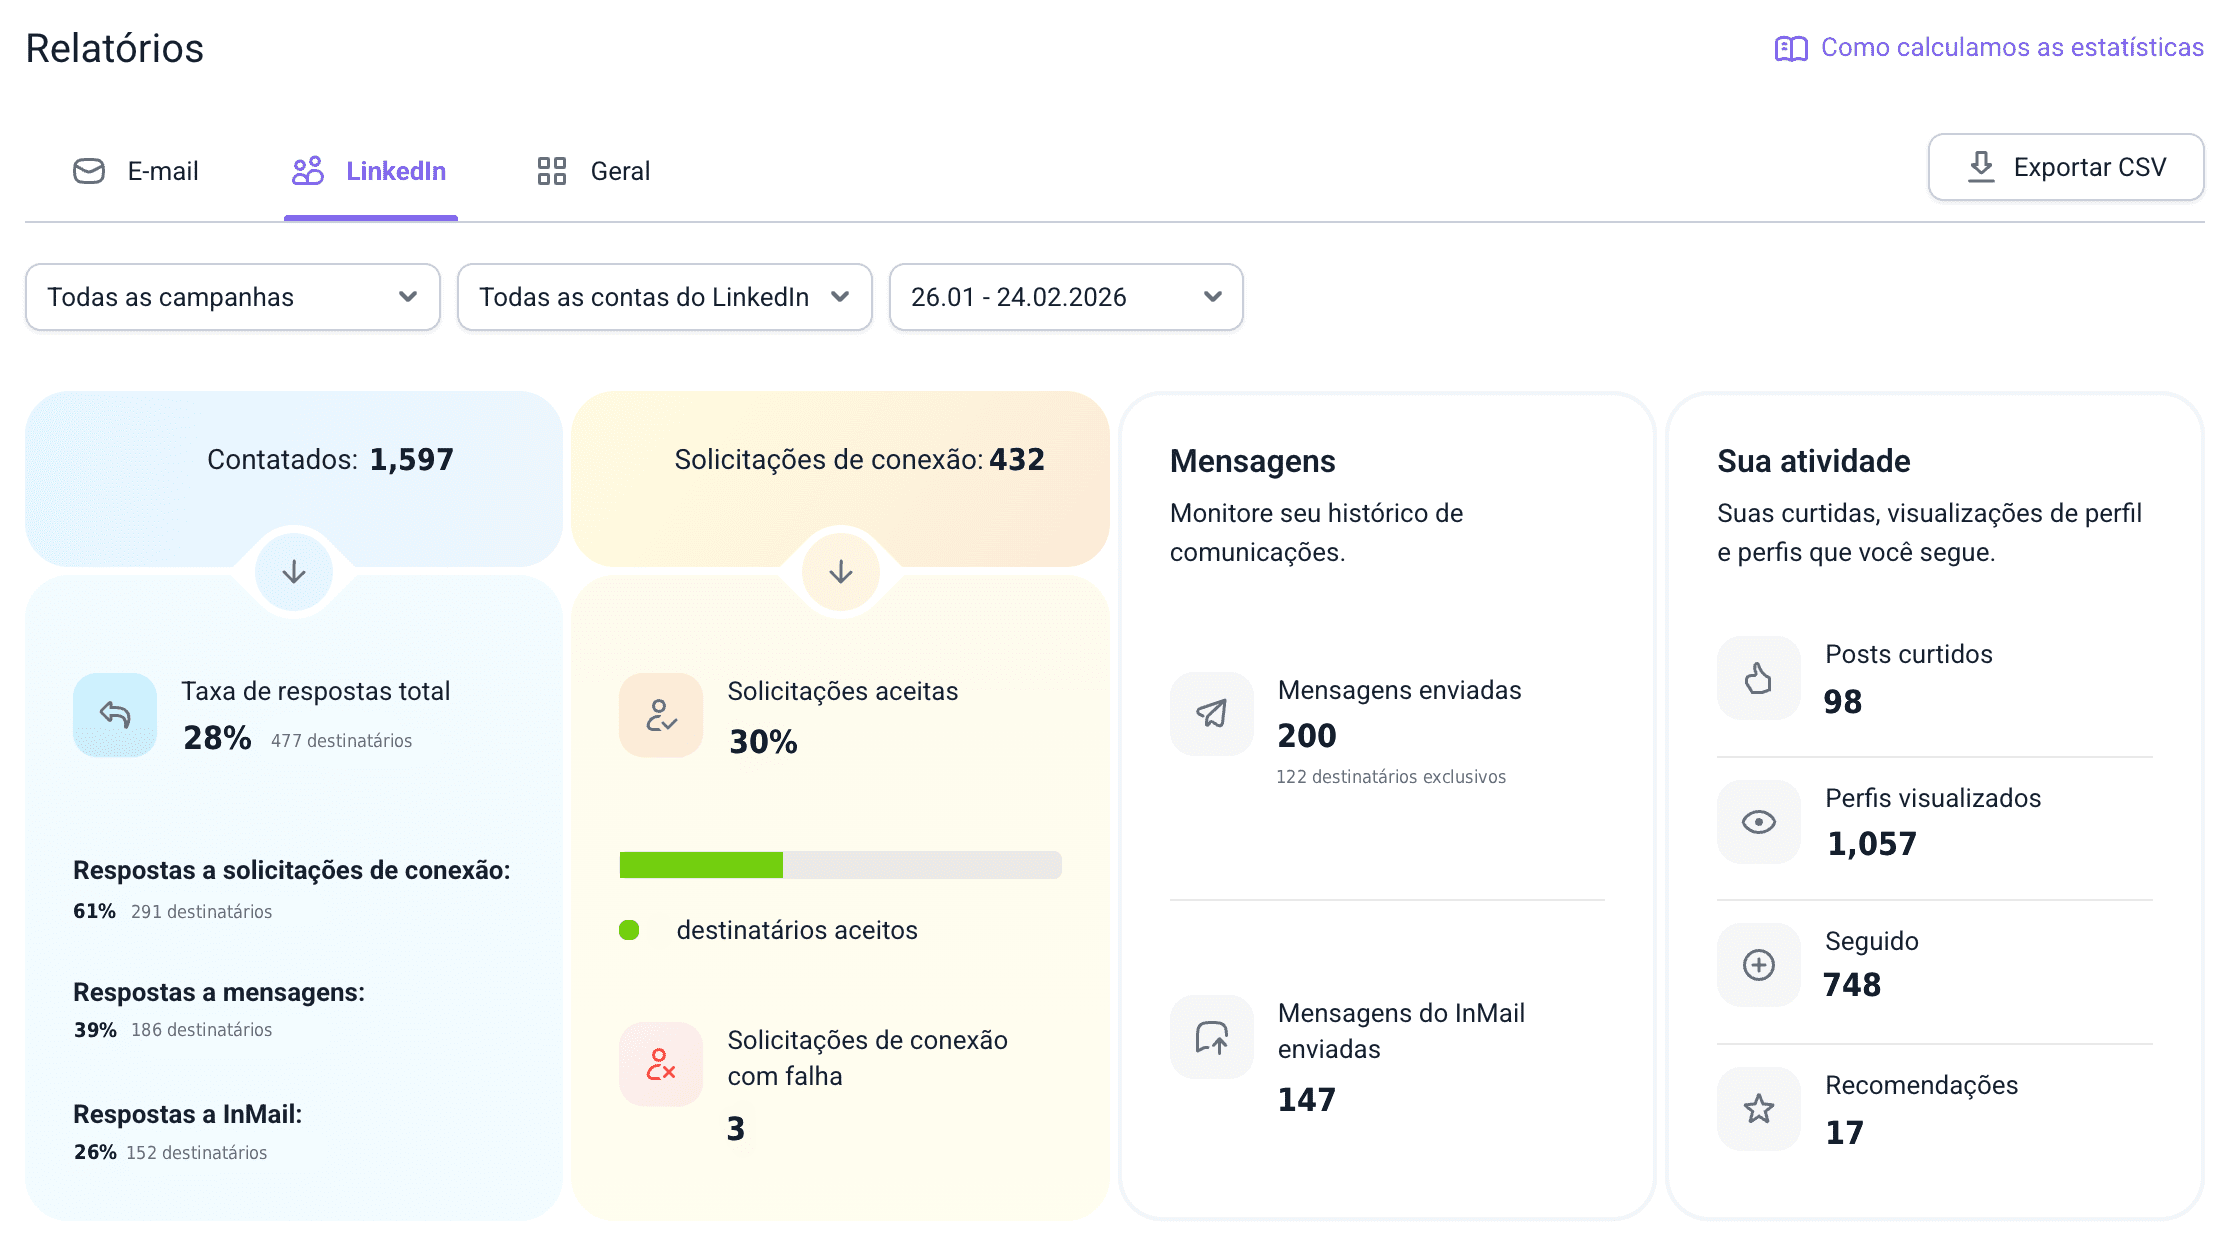The height and width of the screenshot is (1240, 2238).
Task: Select the LinkedIn reports tab
Action: [x=370, y=171]
